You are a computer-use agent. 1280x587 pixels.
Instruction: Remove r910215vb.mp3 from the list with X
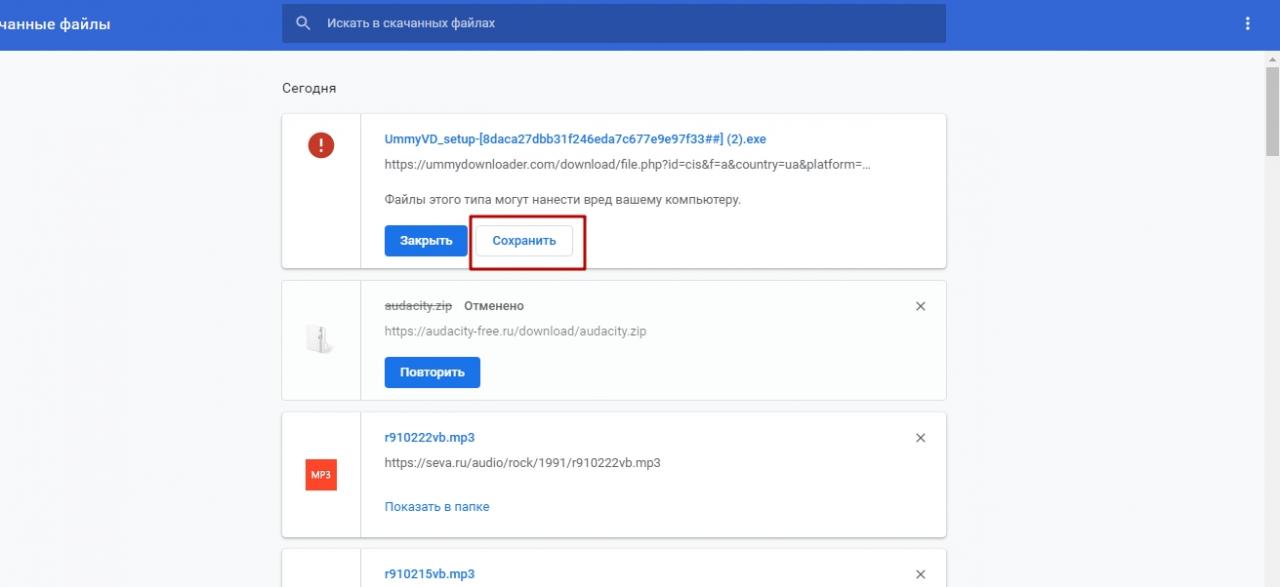[920, 574]
